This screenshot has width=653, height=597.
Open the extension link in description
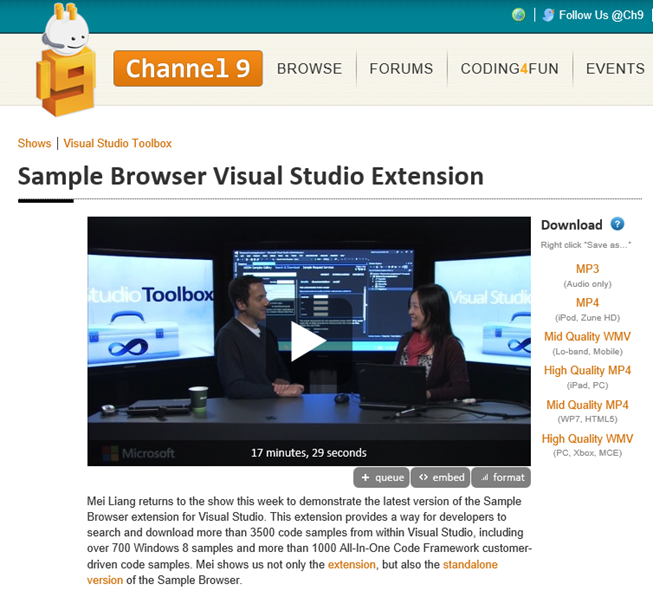(x=351, y=565)
